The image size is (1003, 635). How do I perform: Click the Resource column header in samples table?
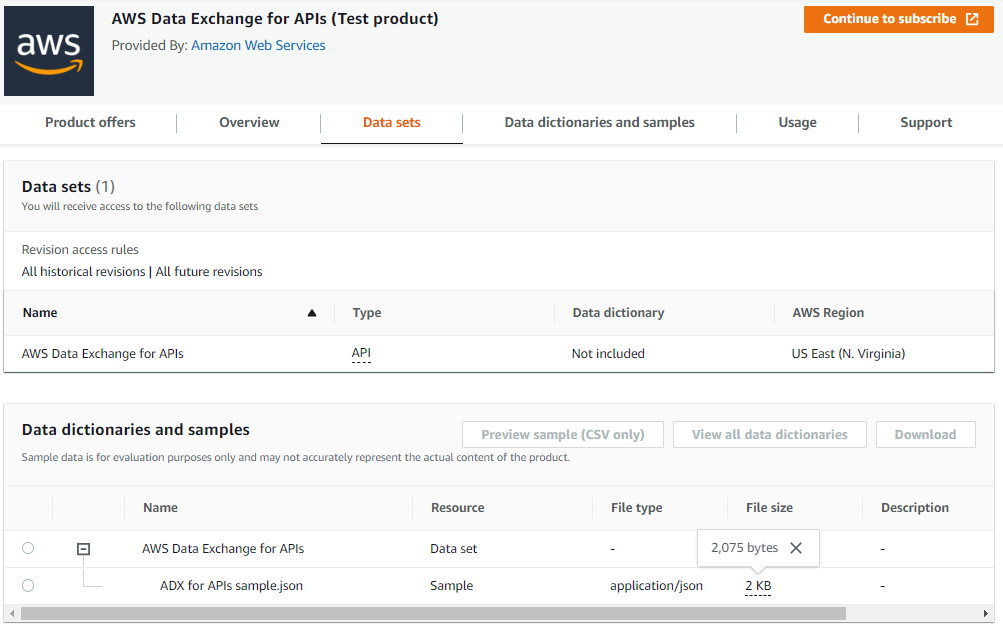click(x=457, y=508)
